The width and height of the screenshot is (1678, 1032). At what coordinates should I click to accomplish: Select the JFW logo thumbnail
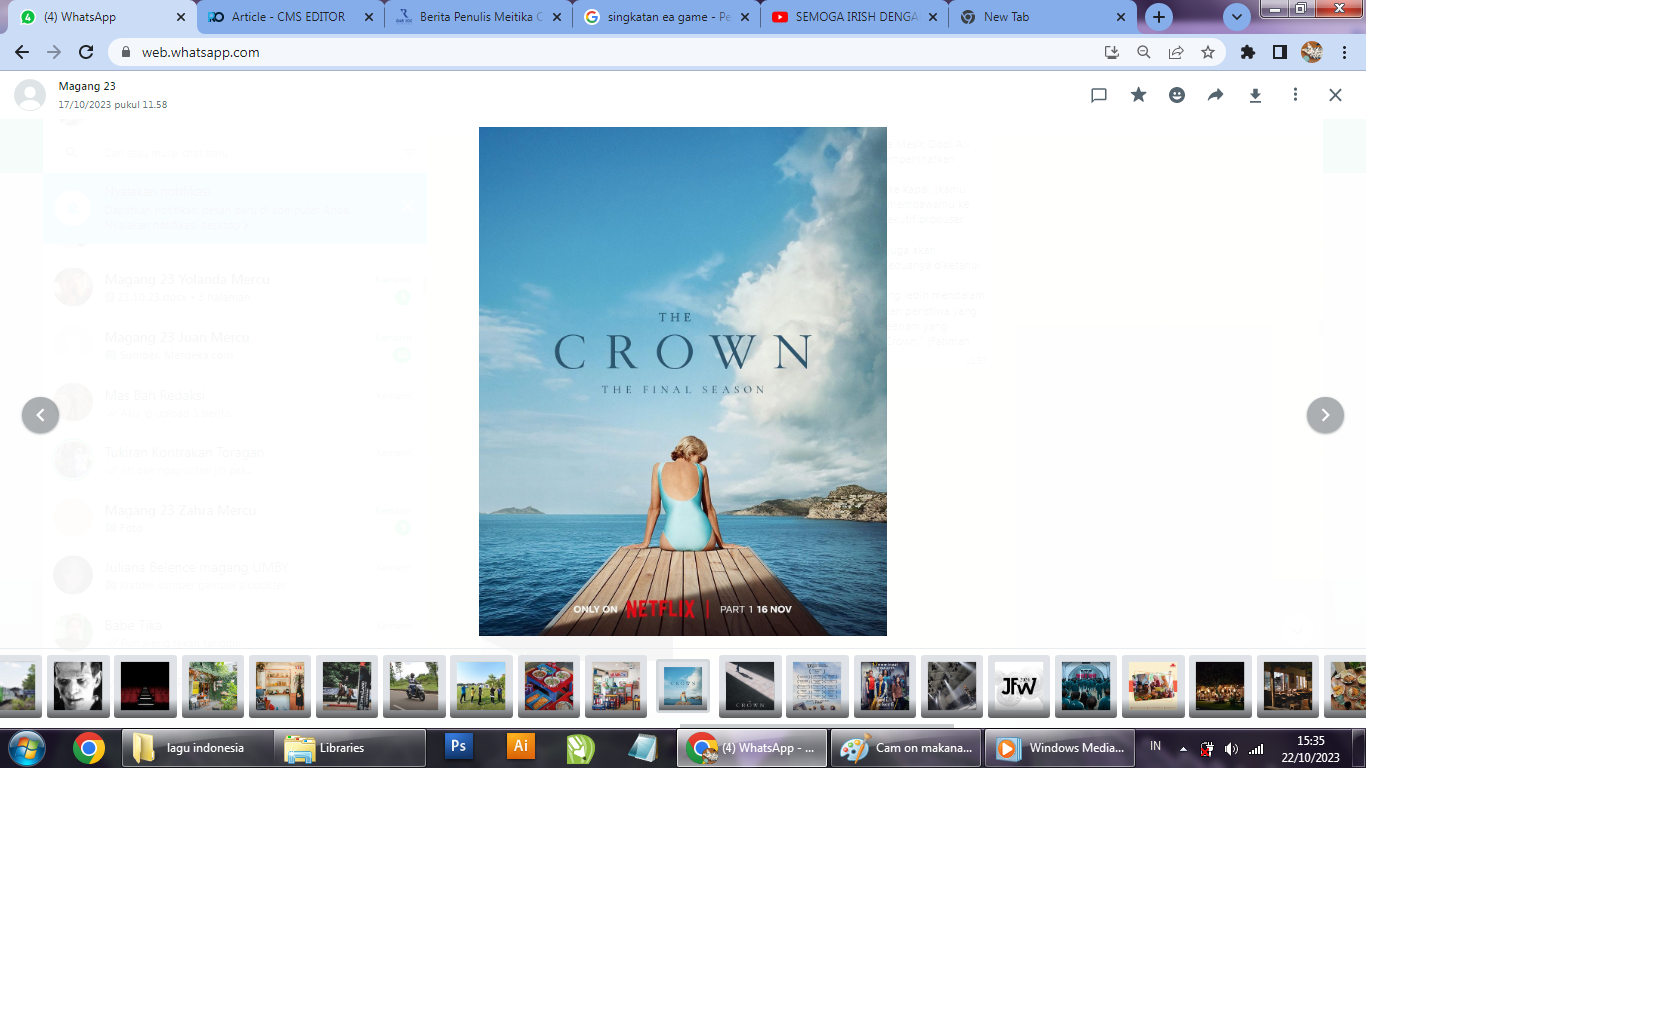tap(1019, 686)
